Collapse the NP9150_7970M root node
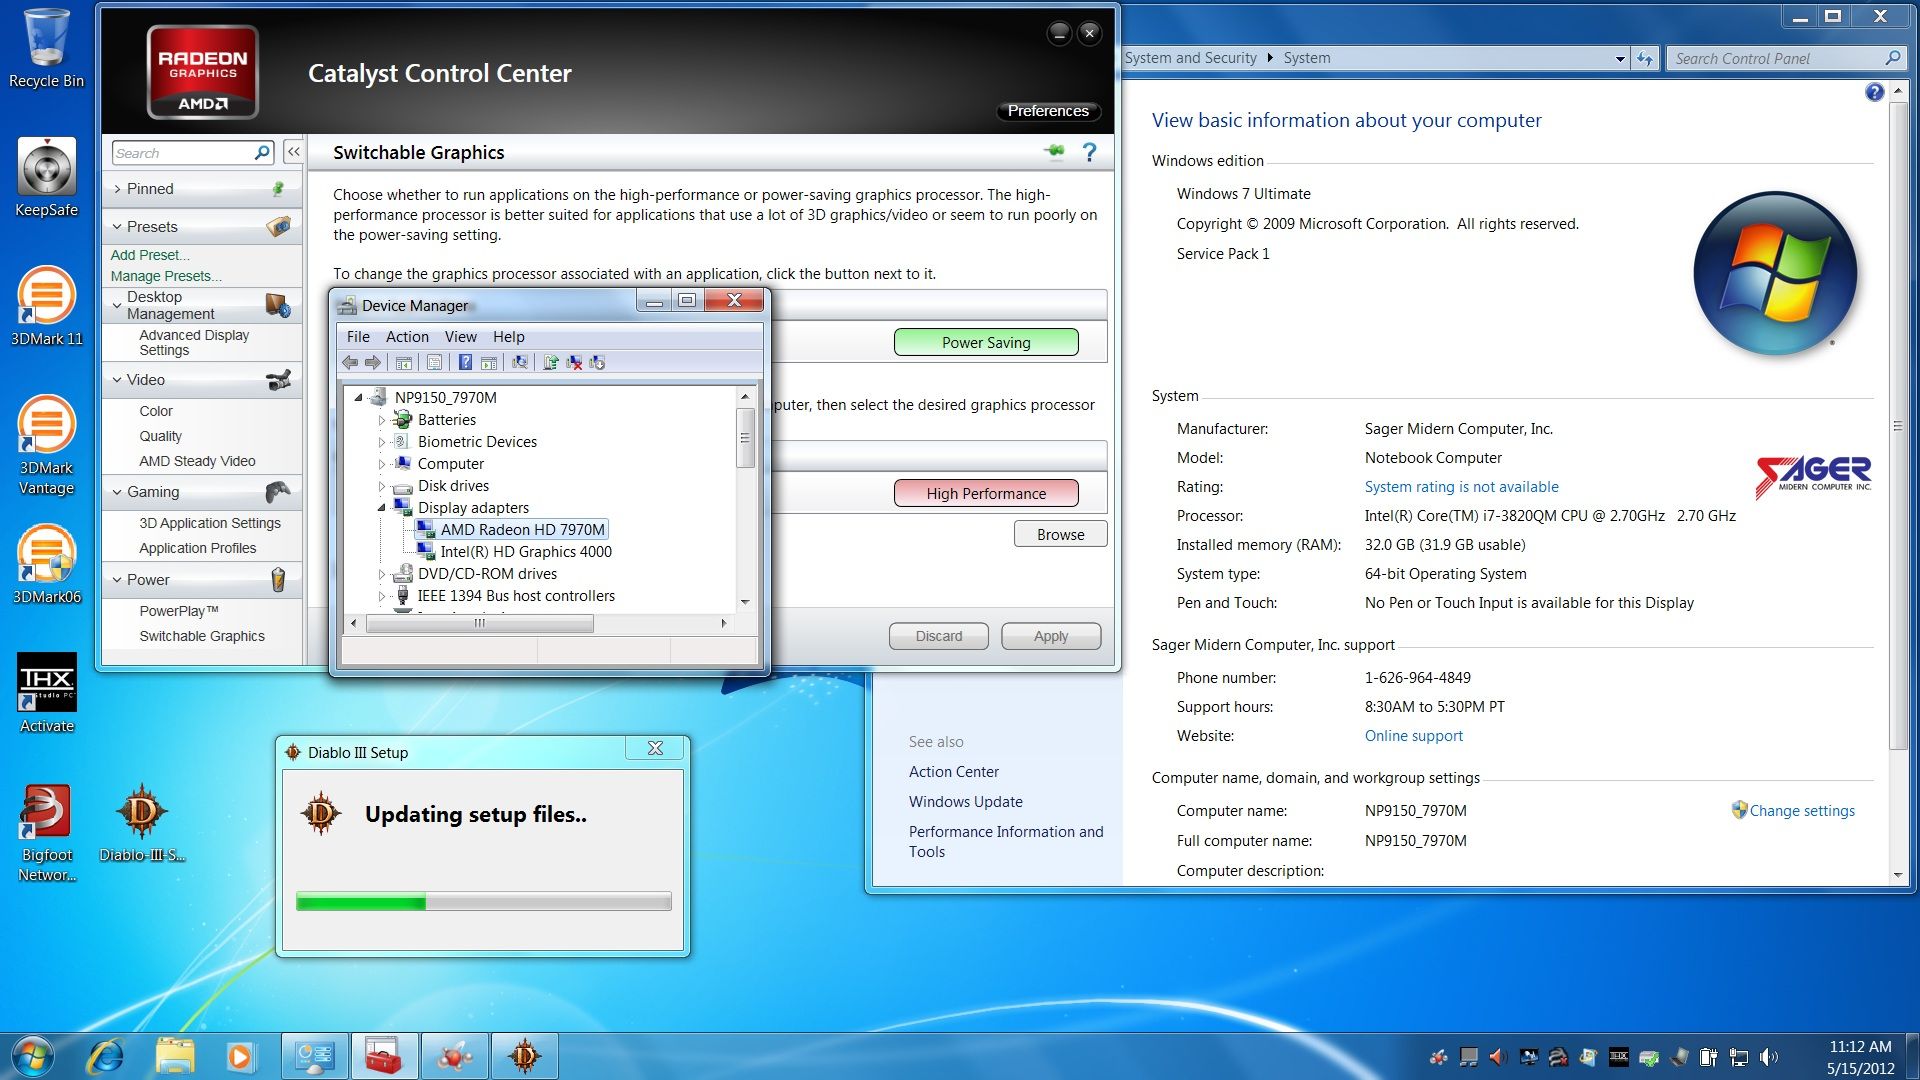 click(x=358, y=397)
